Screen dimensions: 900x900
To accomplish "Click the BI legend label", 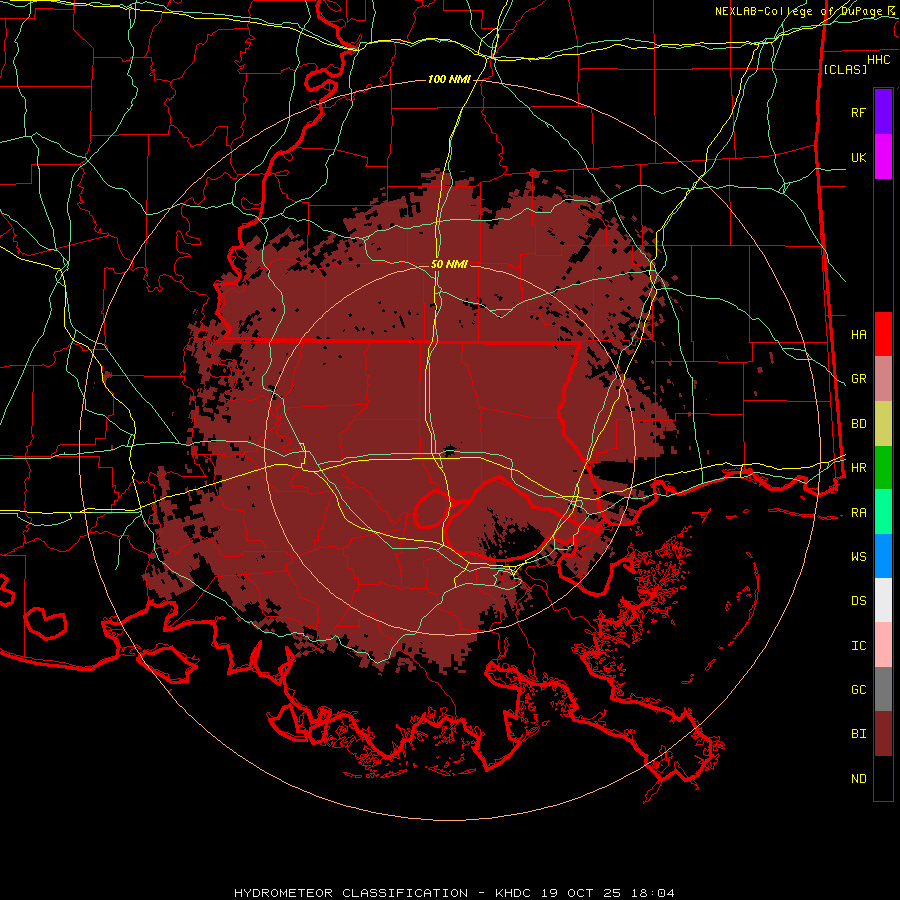I will click(x=858, y=734).
